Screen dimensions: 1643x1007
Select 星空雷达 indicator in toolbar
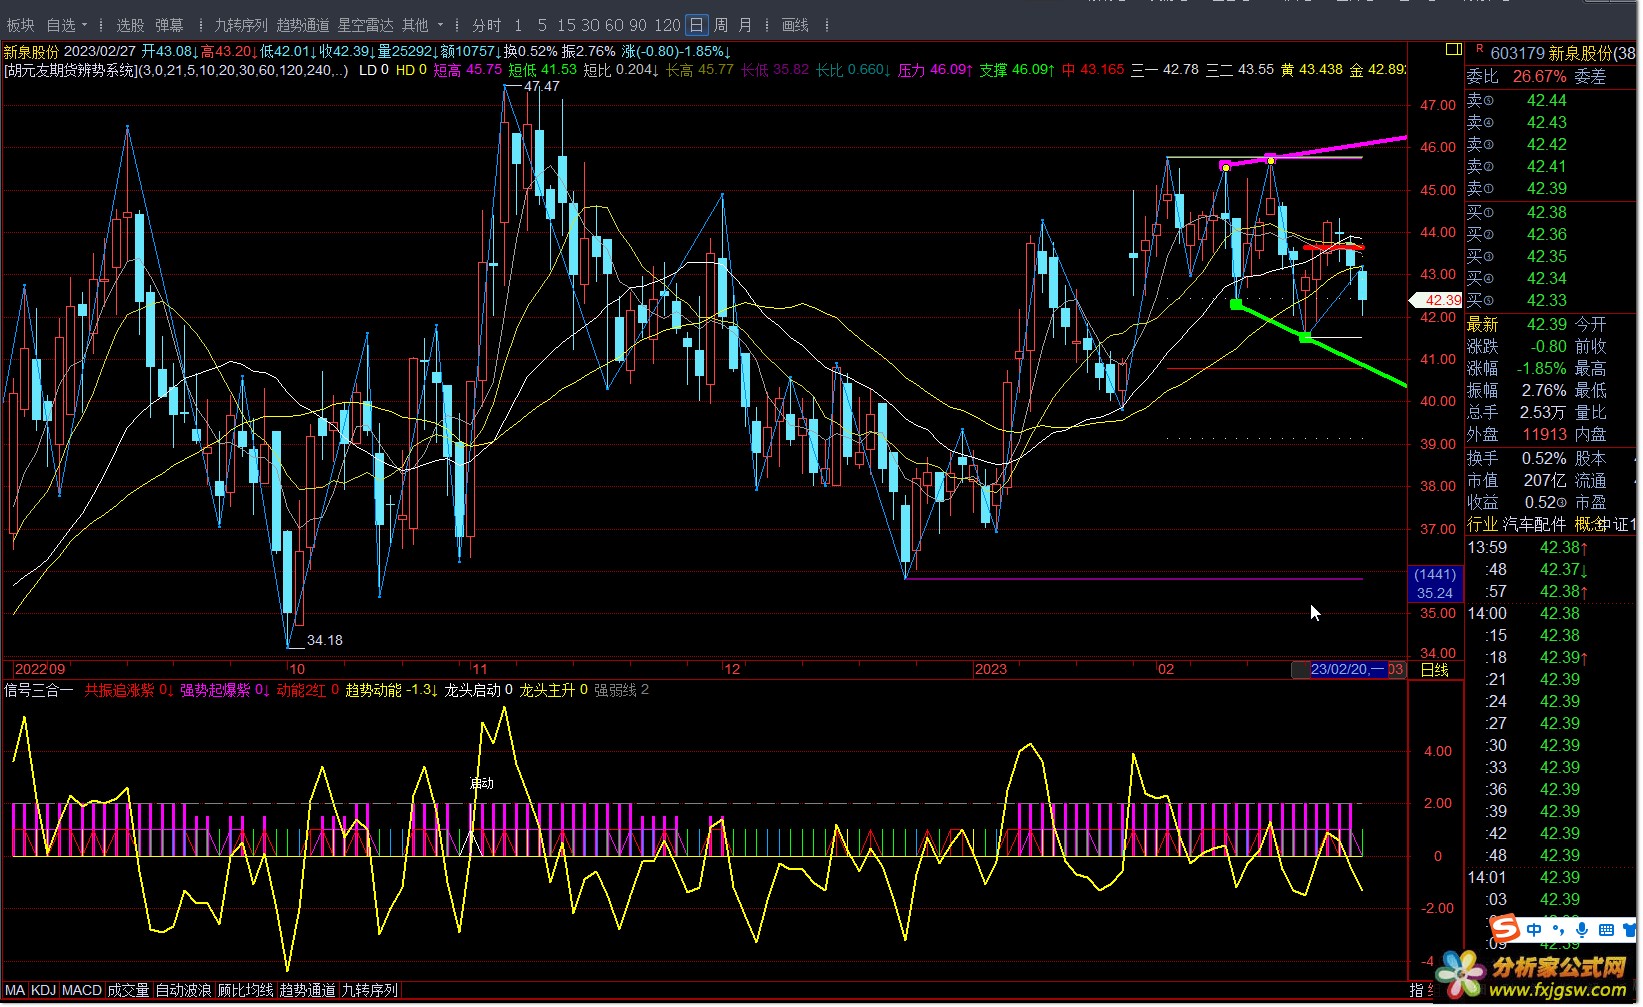coord(365,25)
